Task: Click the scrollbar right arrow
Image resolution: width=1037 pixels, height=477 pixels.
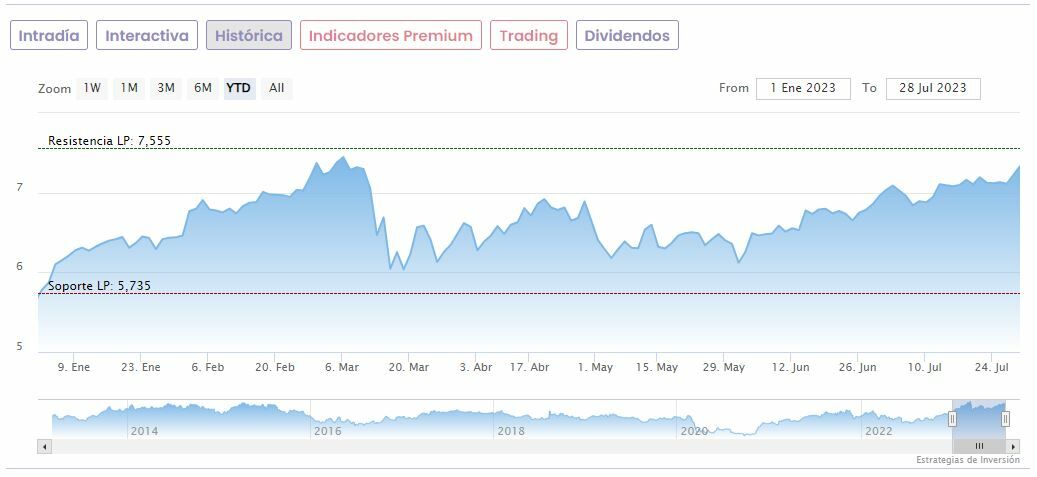Action: (1013, 446)
